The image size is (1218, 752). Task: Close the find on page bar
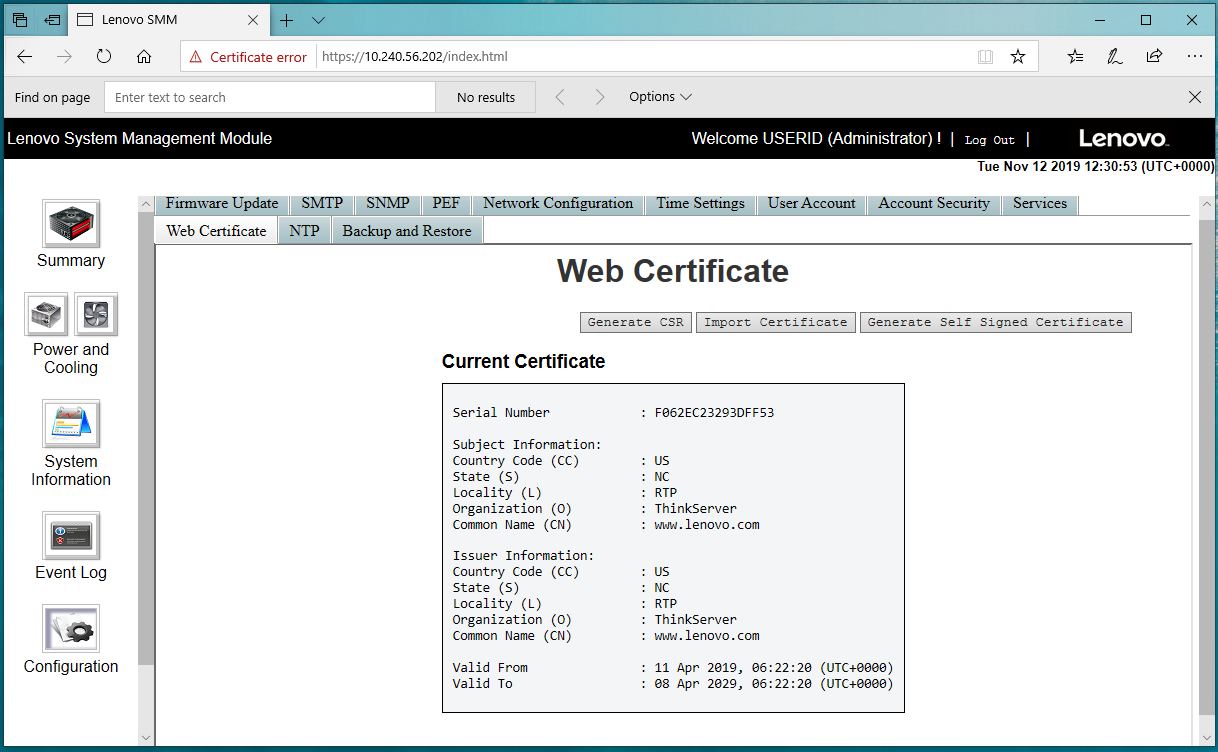[x=1195, y=97]
